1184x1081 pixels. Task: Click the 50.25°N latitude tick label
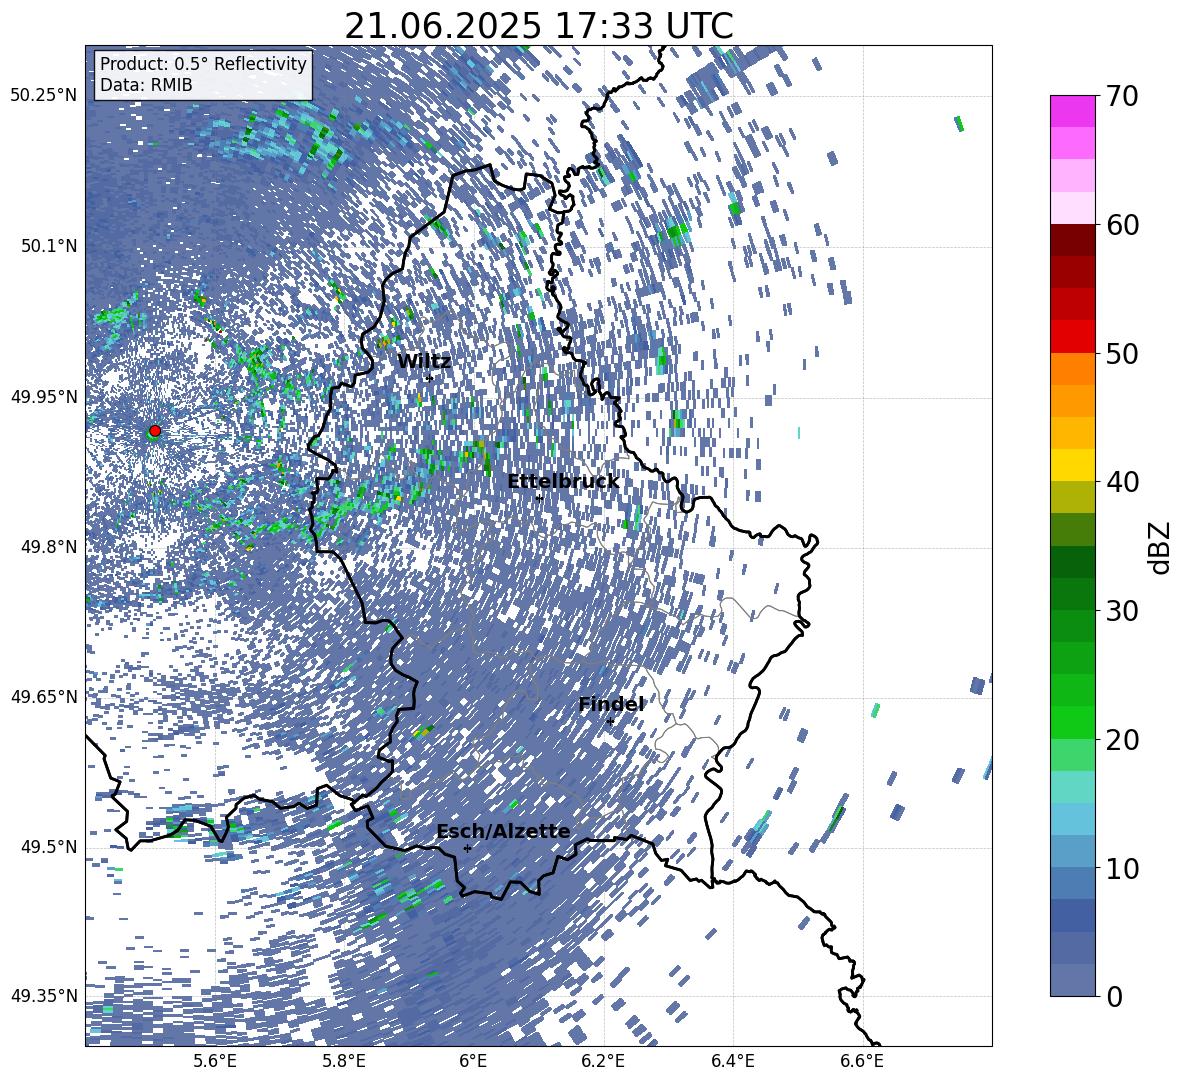click(x=44, y=96)
